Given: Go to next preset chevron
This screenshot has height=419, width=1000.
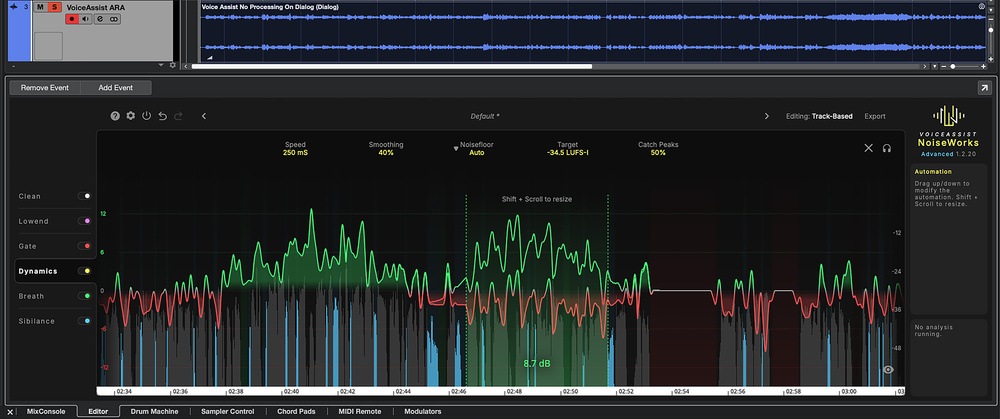Looking at the screenshot, I should tap(767, 116).
